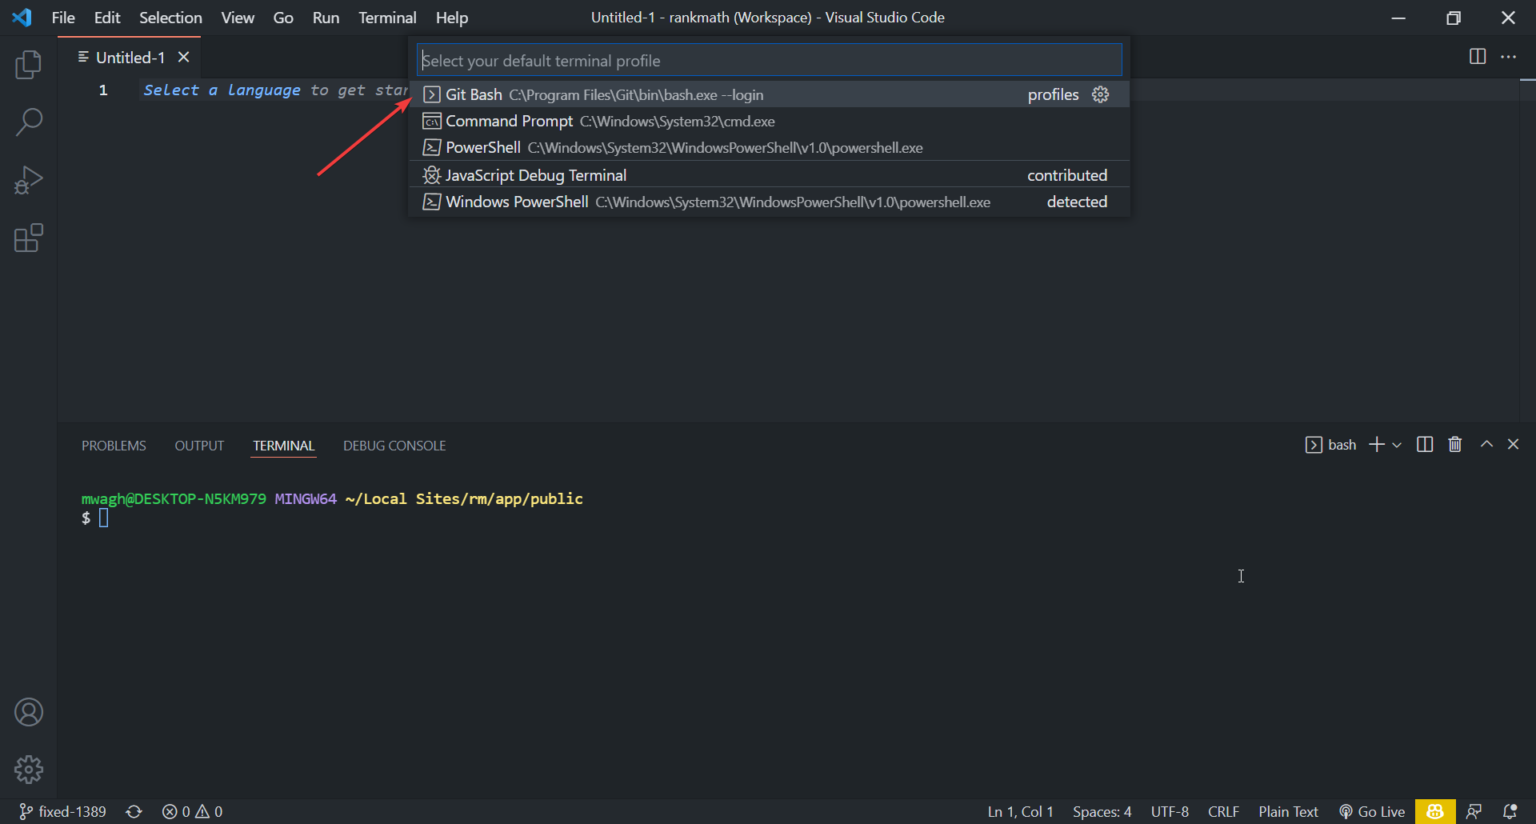Kill the terminal with trash icon
Image resolution: width=1536 pixels, height=824 pixels.
[x=1455, y=444]
